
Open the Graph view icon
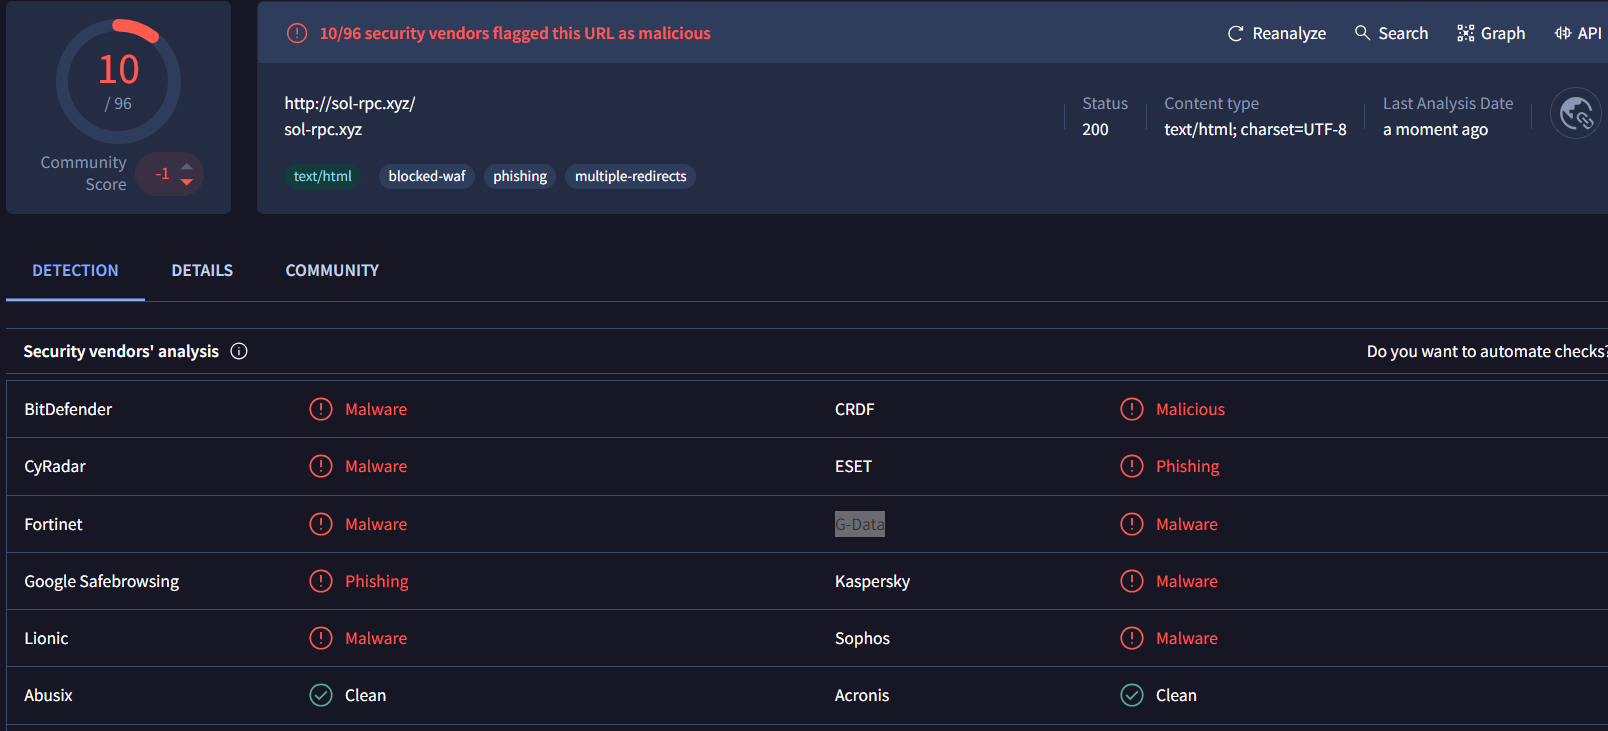tap(1466, 33)
